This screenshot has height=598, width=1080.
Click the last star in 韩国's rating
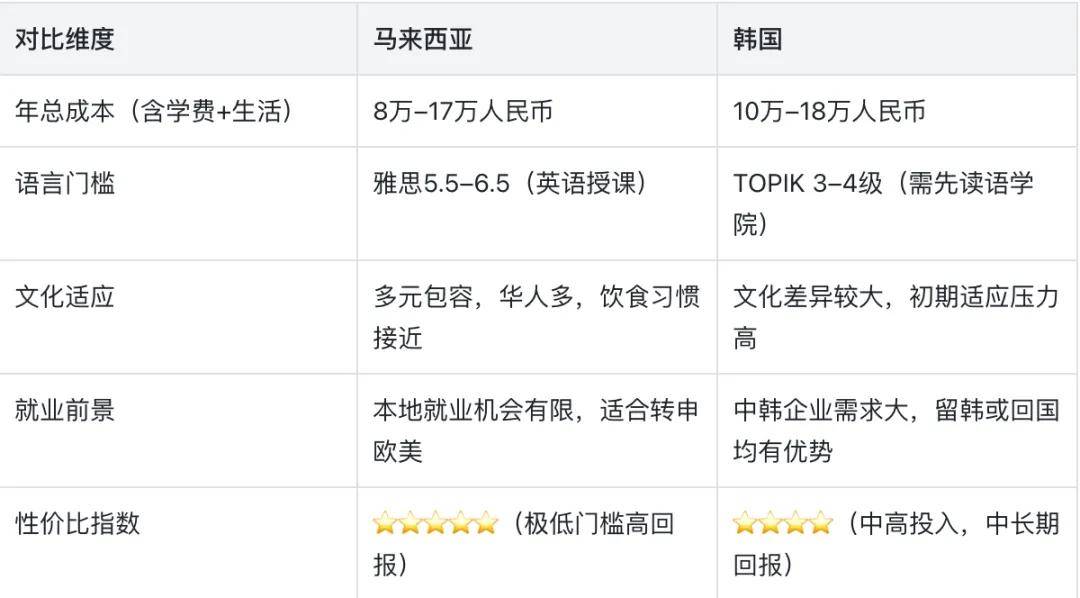pyautogui.click(x=820, y=523)
